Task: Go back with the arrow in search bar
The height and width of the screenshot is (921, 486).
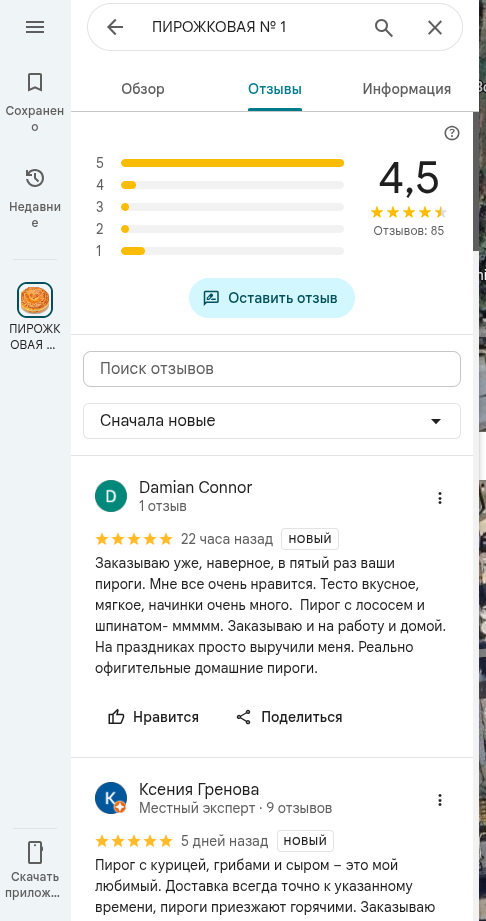Action: coord(115,27)
